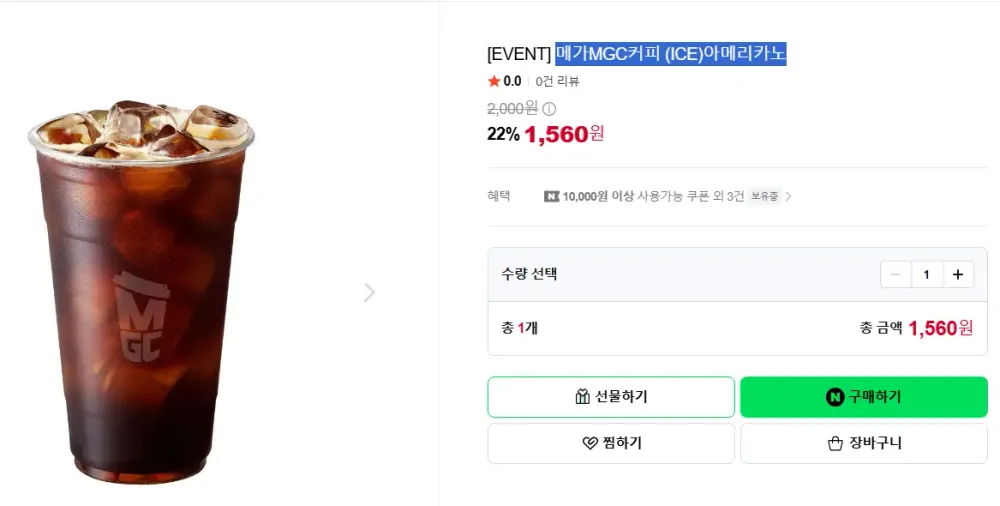The width and height of the screenshot is (1000, 506).
Task: Click the quantity number field
Action: pyautogui.click(x=927, y=274)
